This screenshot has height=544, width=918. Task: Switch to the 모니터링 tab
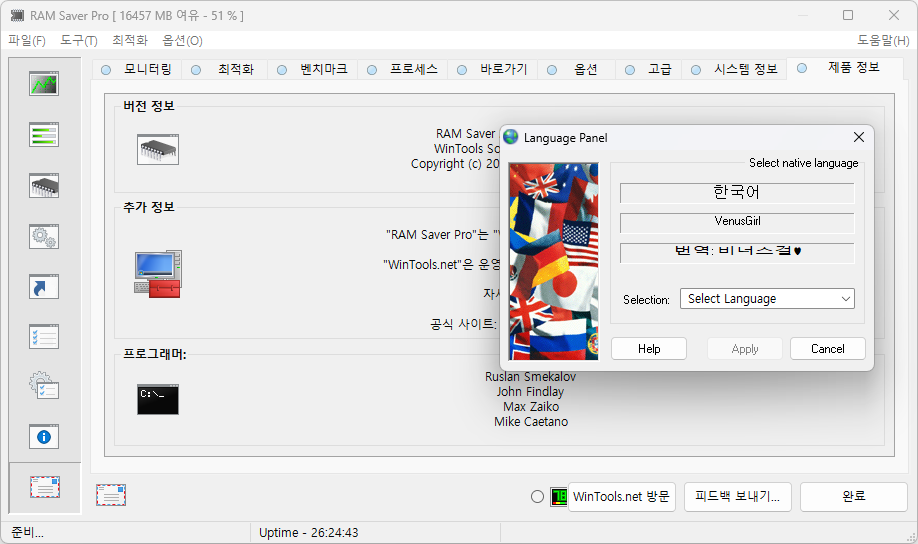[137, 69]
